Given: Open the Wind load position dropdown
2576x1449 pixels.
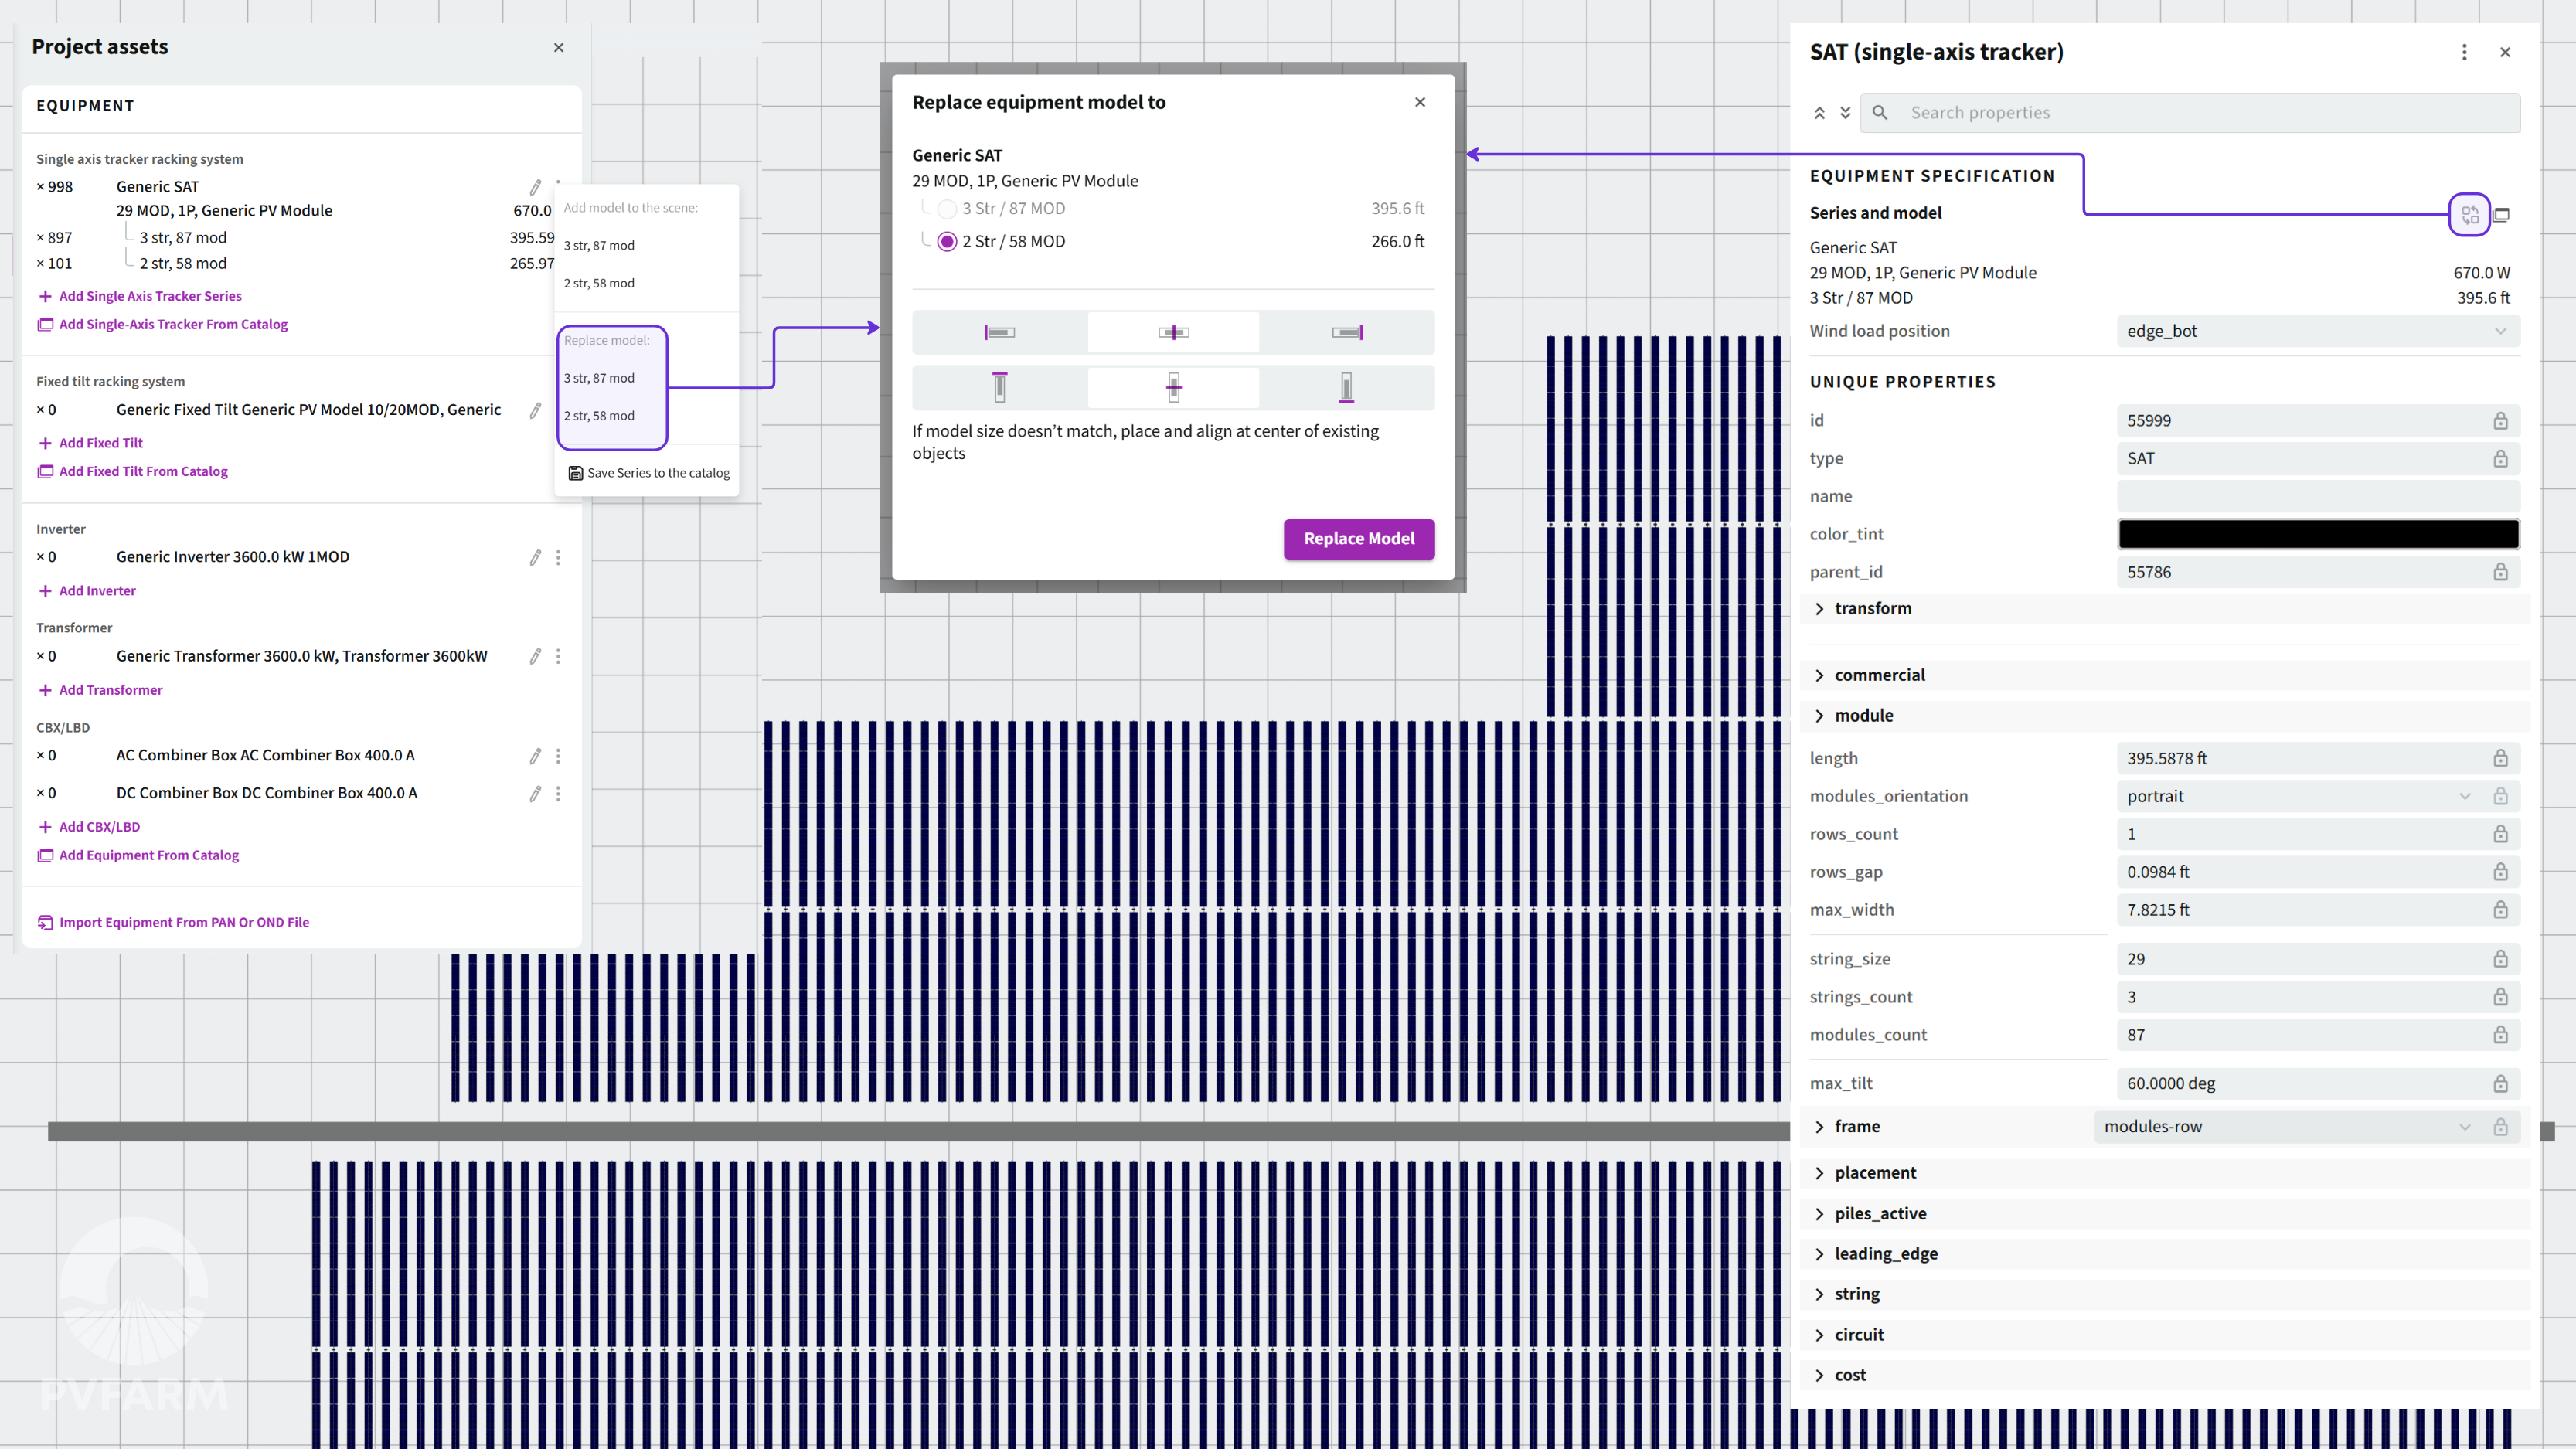Looking at the screenshot, I should click(2317, 331).
